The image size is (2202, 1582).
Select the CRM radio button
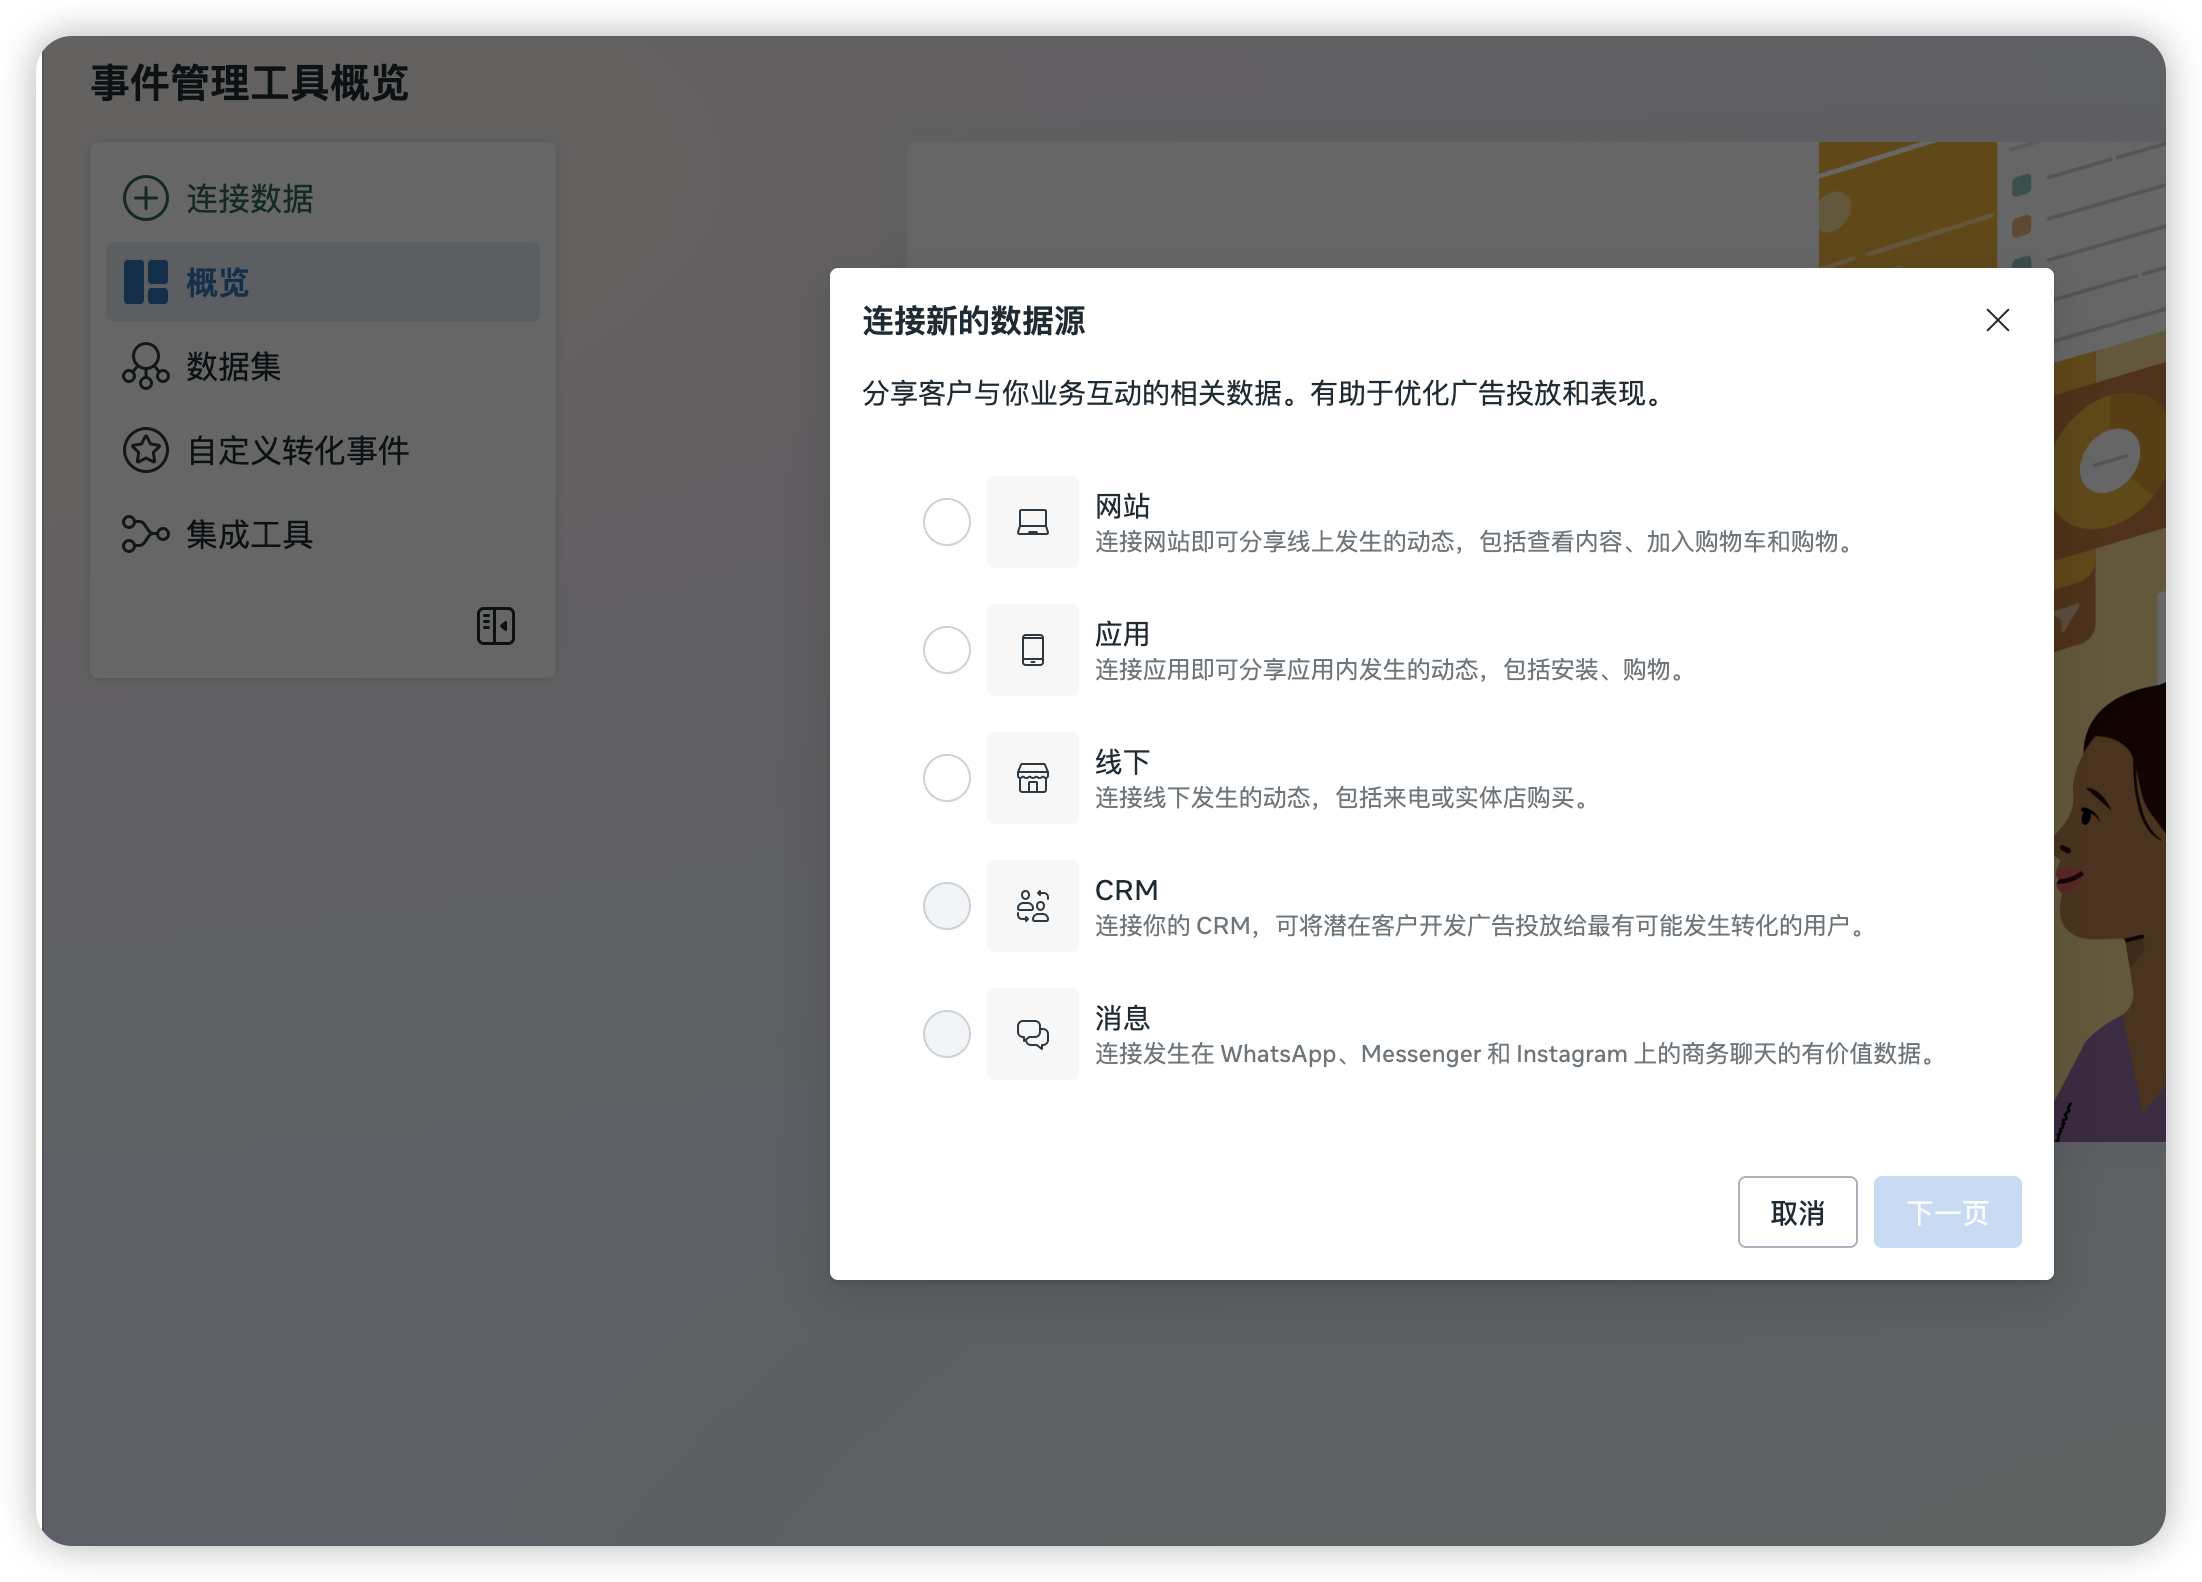point(946,906)
